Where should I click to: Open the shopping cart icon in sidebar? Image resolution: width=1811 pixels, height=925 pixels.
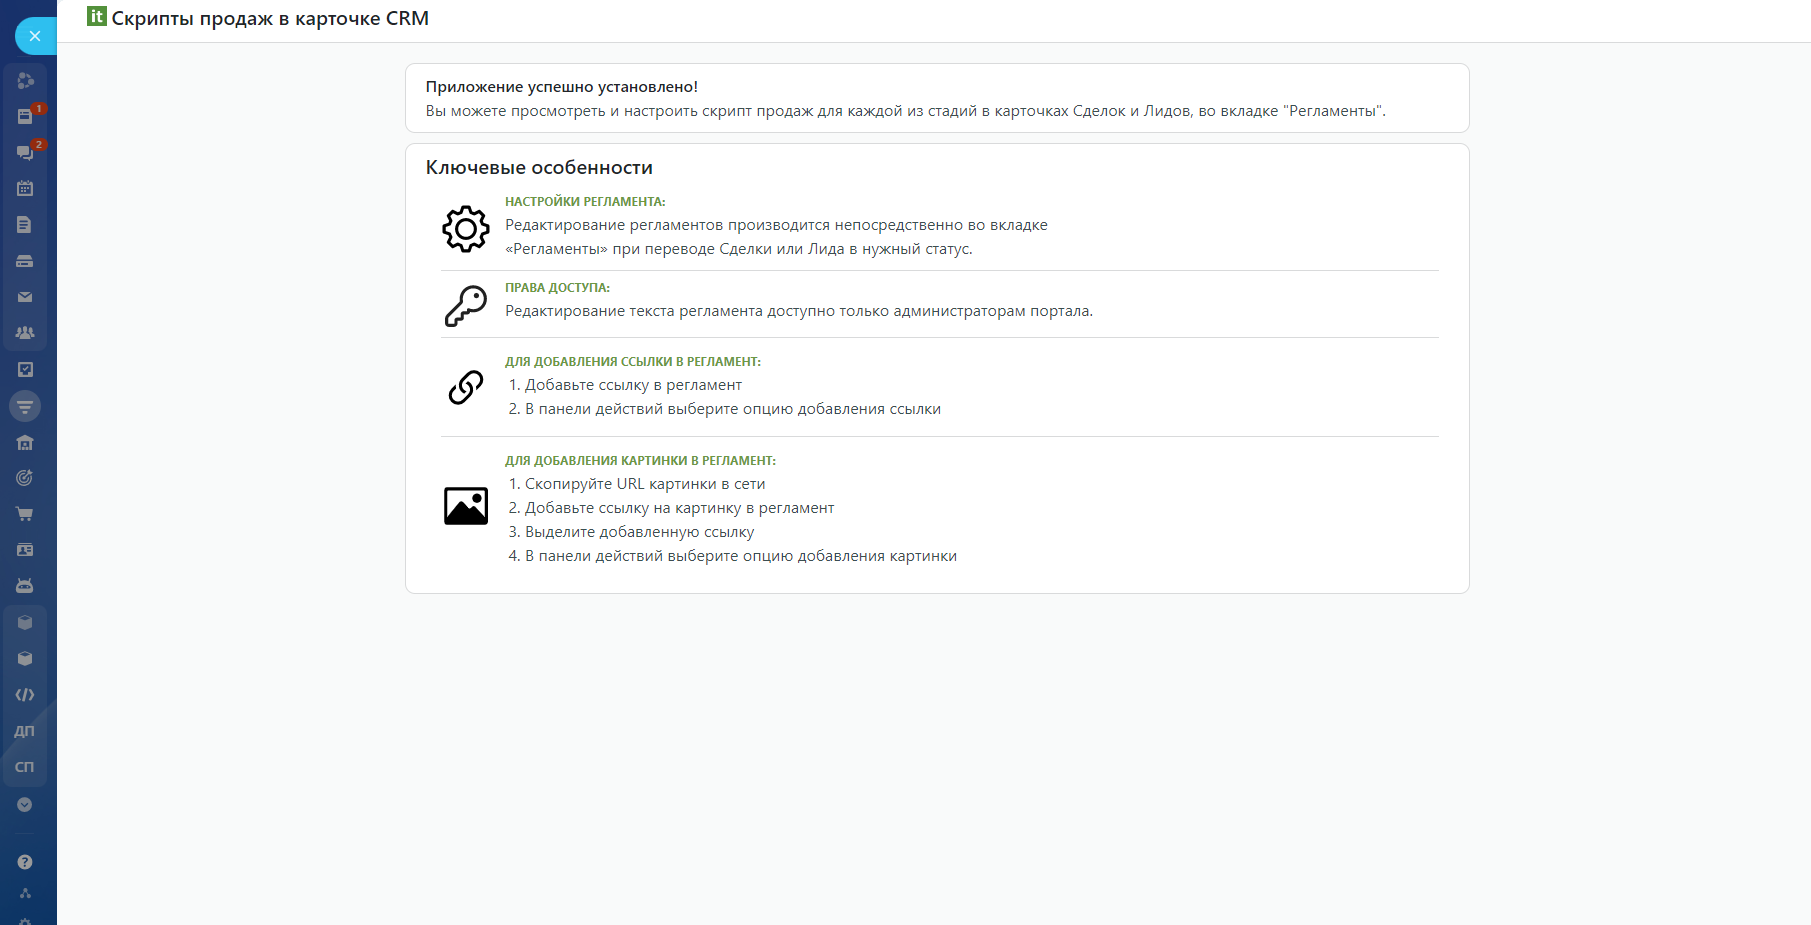[x=25, y=514]
